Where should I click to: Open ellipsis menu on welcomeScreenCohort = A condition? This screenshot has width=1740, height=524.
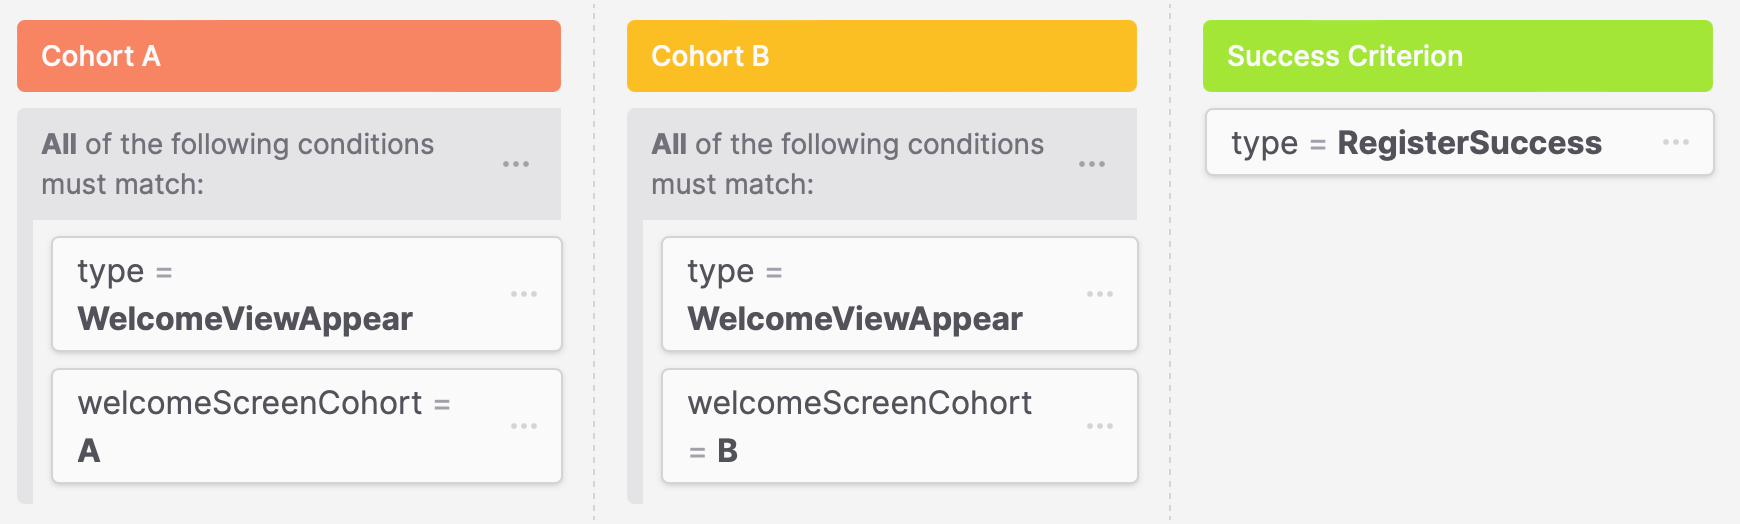tap(524, 426)
